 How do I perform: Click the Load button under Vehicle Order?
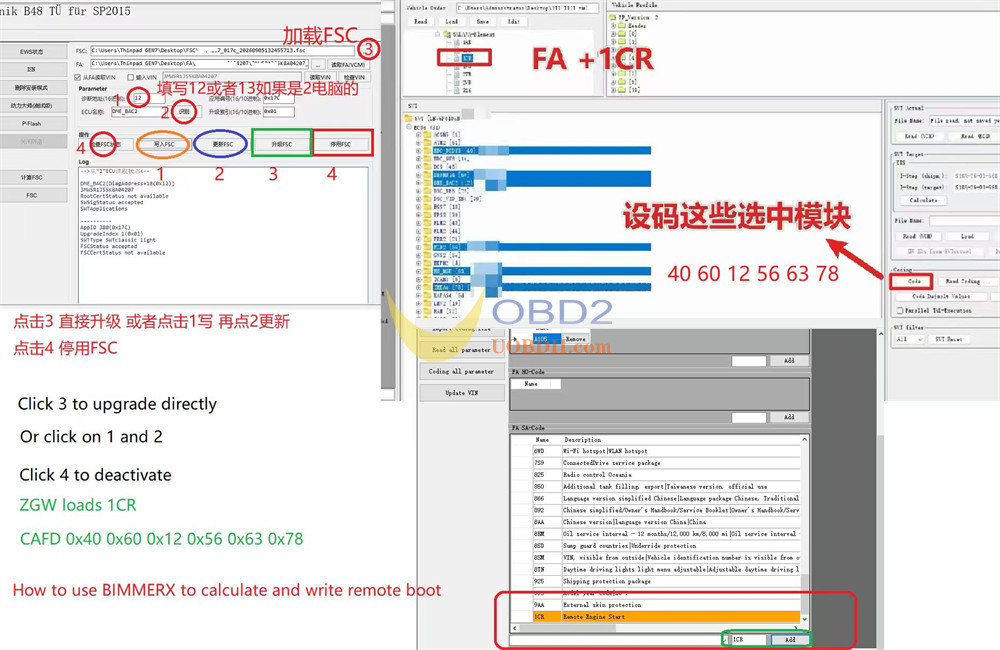[452, 22]
